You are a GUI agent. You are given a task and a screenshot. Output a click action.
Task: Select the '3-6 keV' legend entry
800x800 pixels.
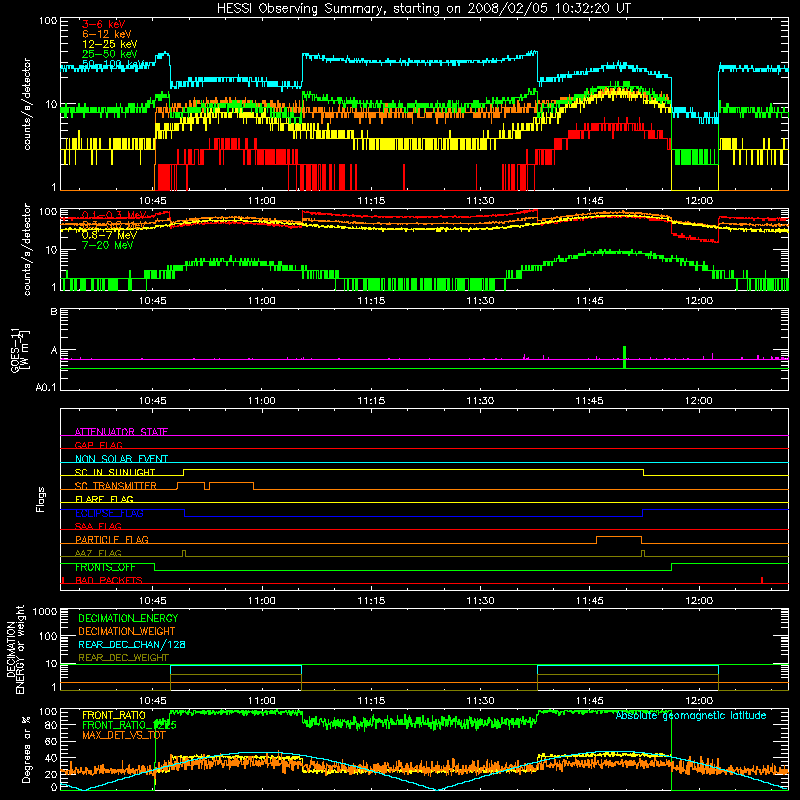pos(103,24)
